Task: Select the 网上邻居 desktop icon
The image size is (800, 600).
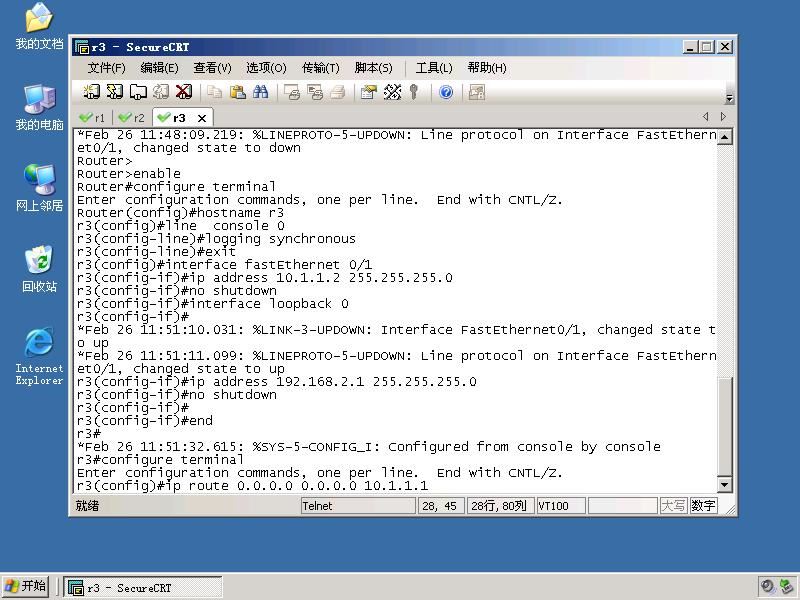Action: point(39,188)
